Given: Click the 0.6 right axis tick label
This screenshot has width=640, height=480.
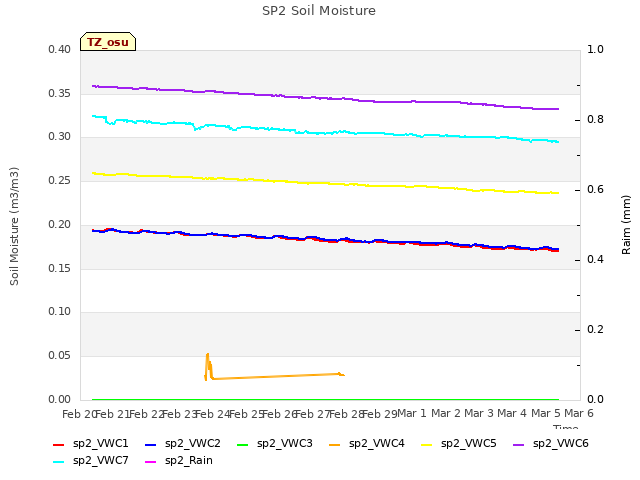Looking at the screenshot, I should pyautogui.click(x=595, y=190).
